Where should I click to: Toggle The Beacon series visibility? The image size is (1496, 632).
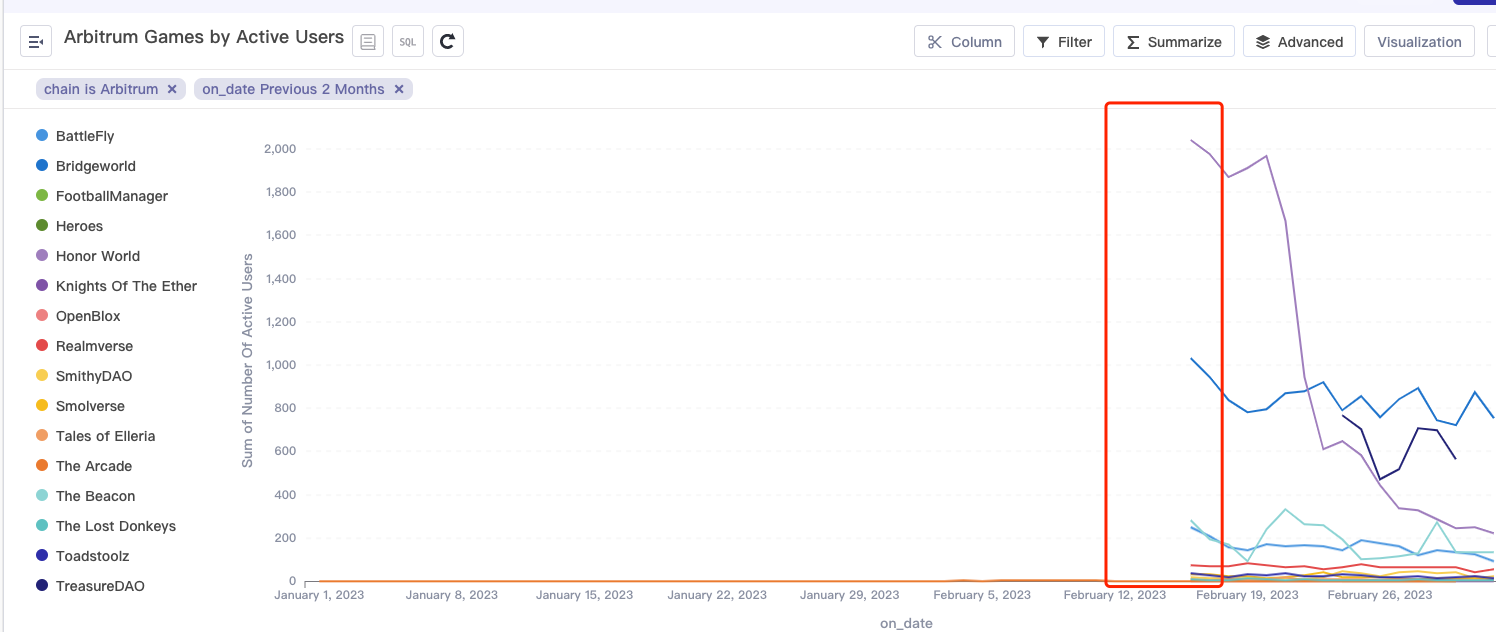coord(95,496)
